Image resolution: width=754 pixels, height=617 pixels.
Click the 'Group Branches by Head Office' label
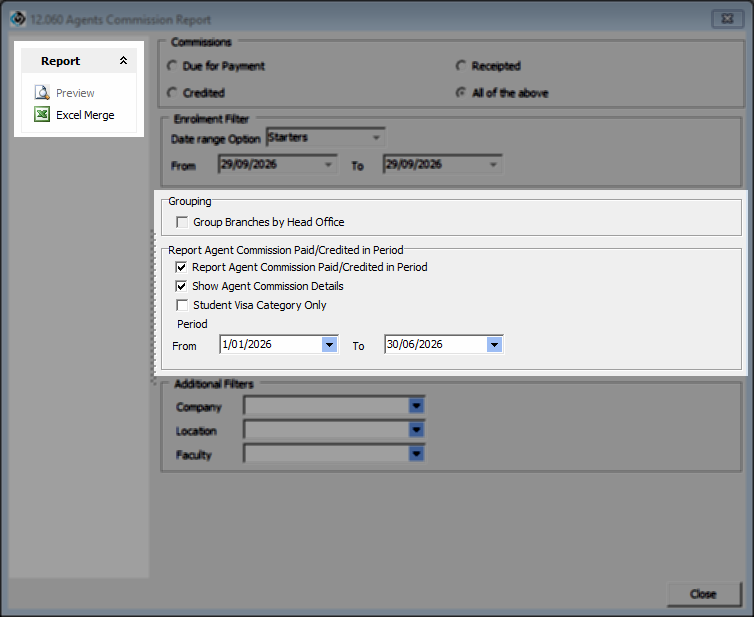pos(269,222)
